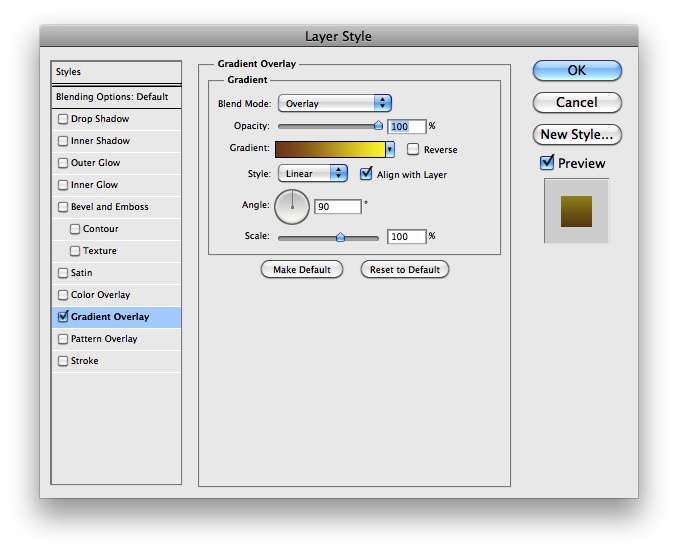
Task: Select the Styles list entry
Action: pos(116,72)
